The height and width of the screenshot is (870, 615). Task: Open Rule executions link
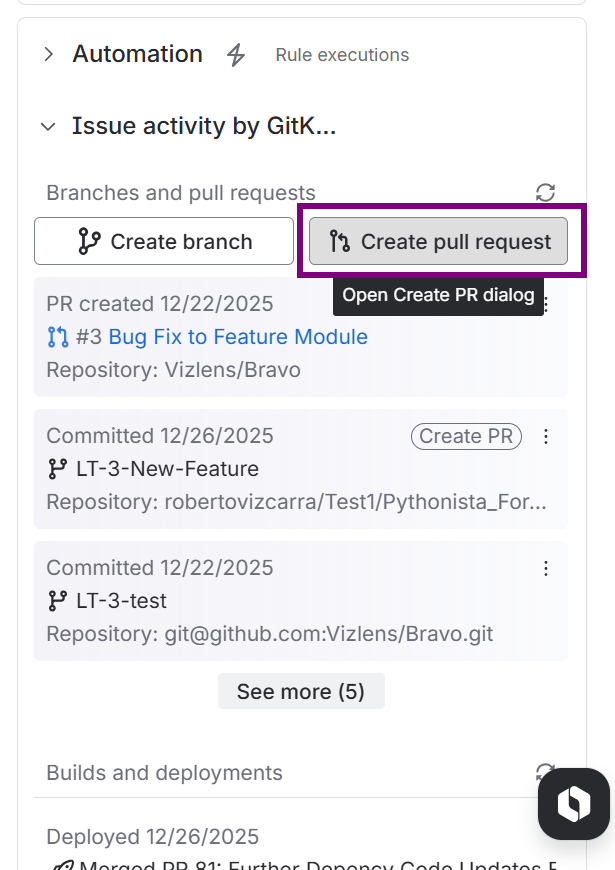[342, 55]
